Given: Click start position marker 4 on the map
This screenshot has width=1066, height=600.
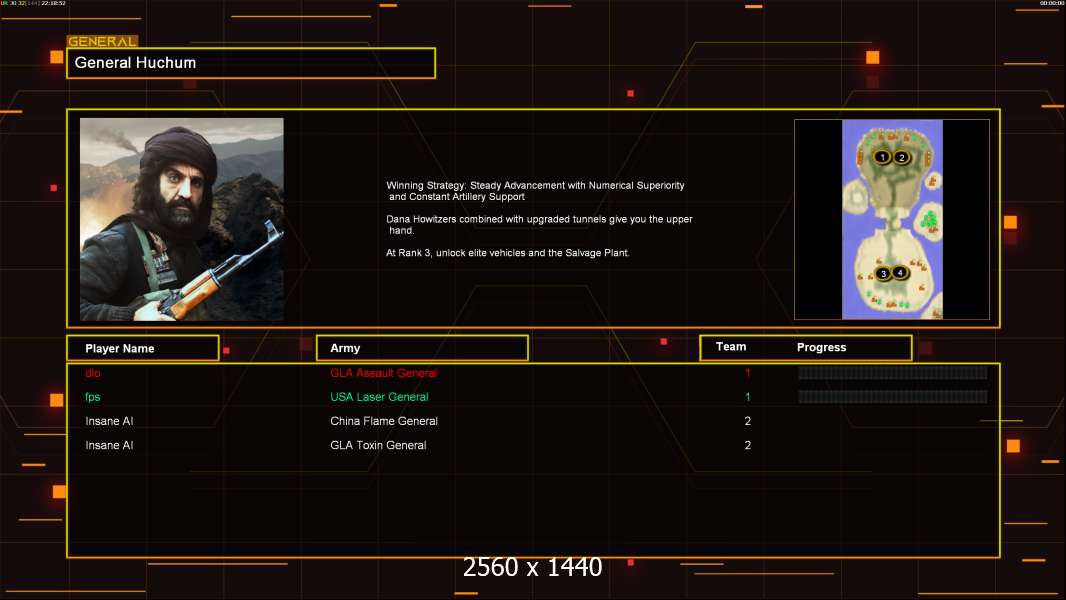Looking at the screenshot, I should pos(900,272).
